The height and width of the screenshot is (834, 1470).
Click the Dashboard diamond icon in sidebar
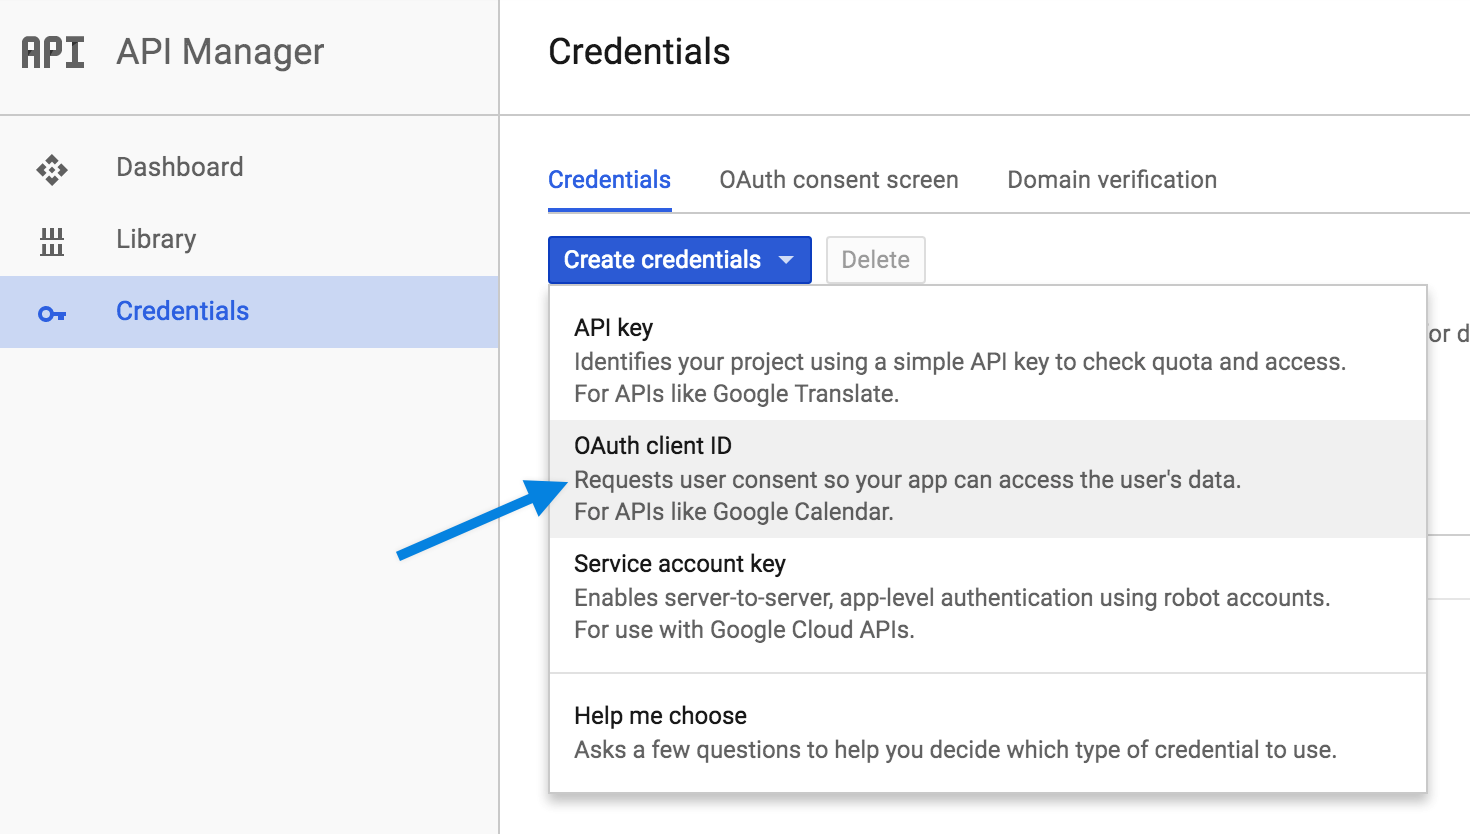tap(52, 169)
